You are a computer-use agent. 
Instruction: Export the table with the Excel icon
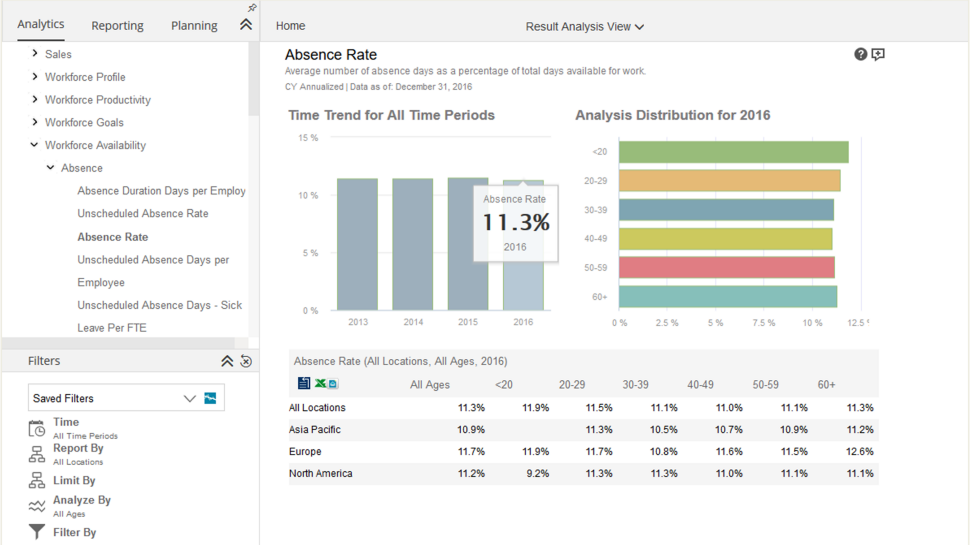tap(320, 383)
